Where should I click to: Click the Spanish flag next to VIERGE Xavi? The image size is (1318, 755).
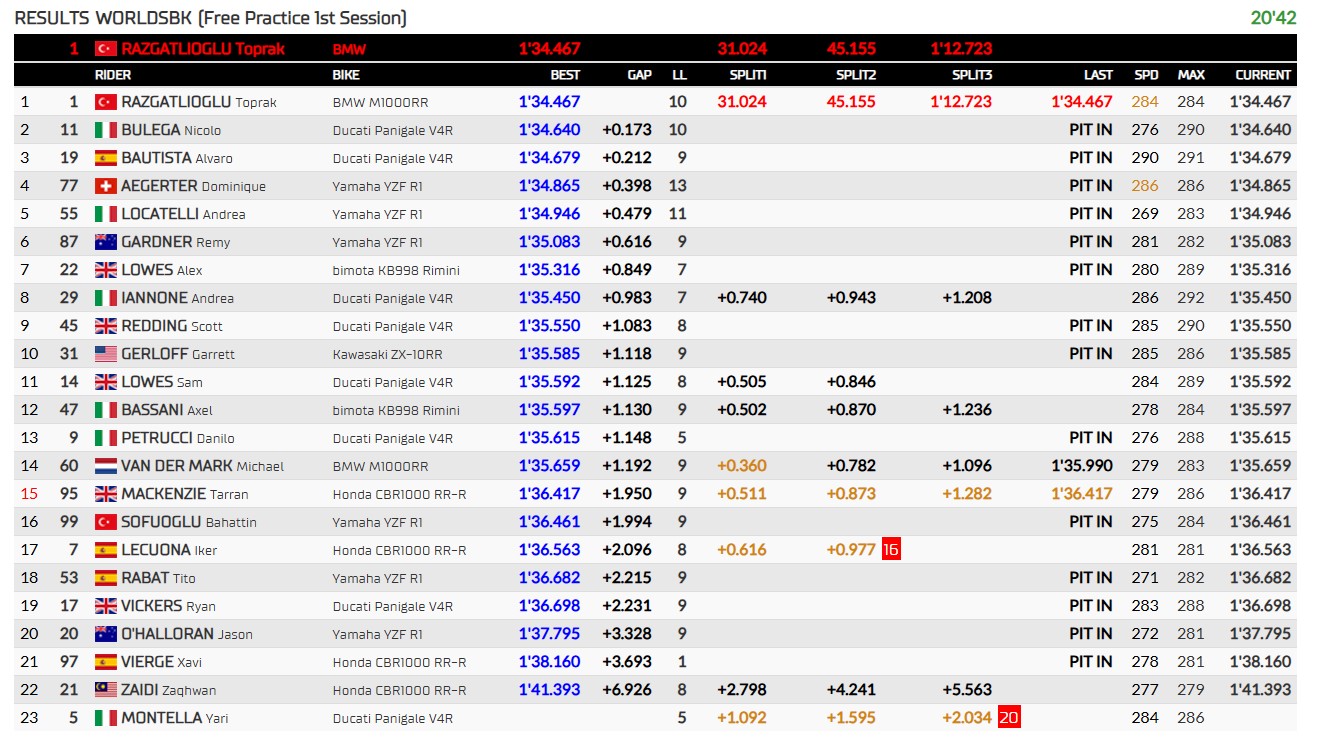click(x=106, y=662)
